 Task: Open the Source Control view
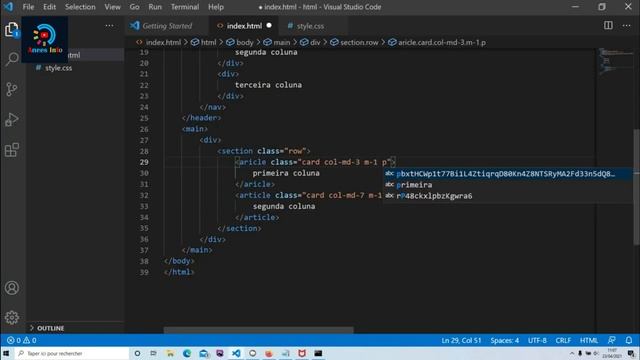[12, 89]
